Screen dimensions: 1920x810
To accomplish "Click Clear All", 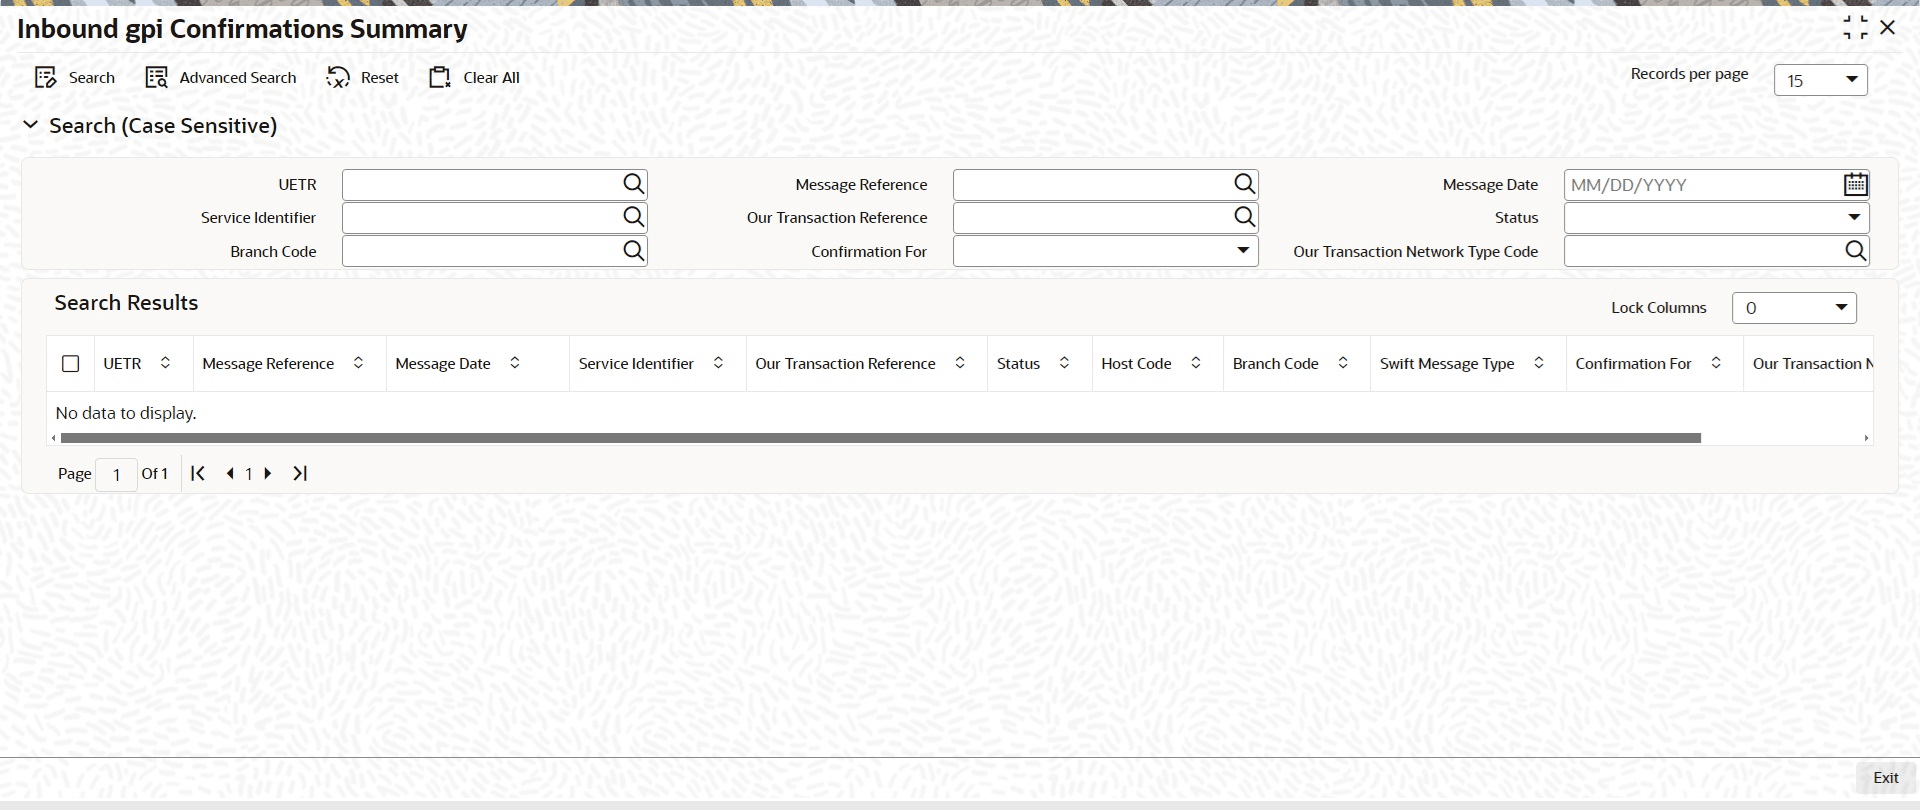I will [x=474, y=78].
